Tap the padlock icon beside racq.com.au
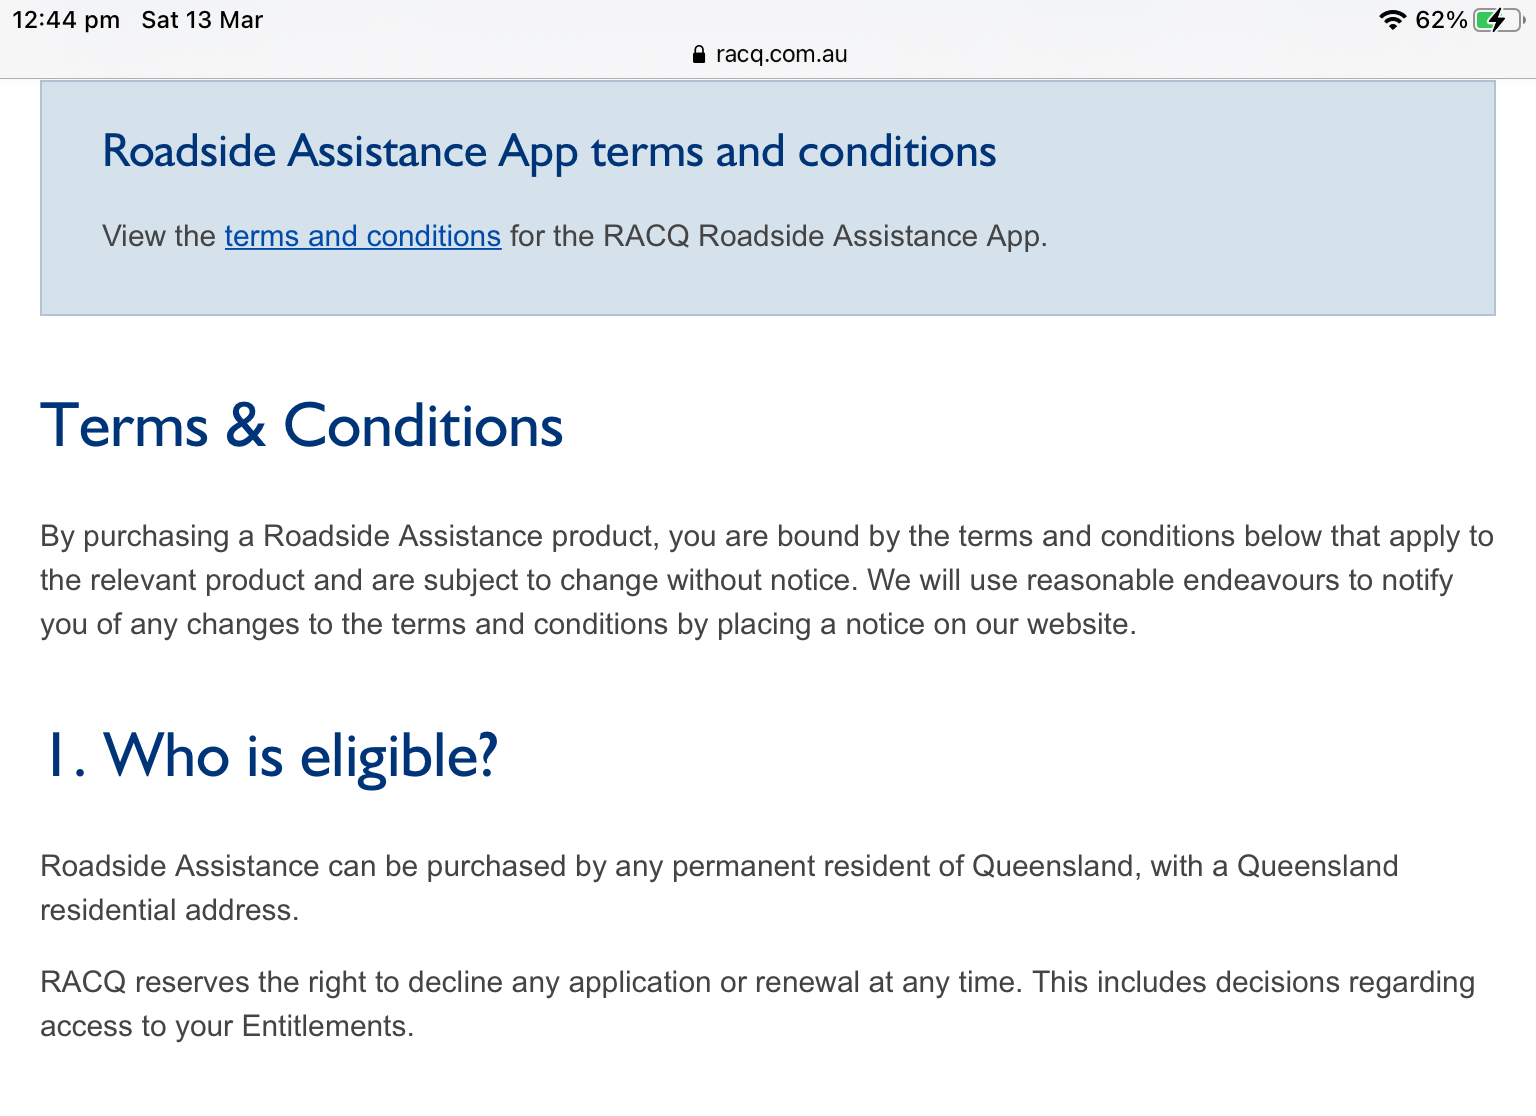 [697, 54]
